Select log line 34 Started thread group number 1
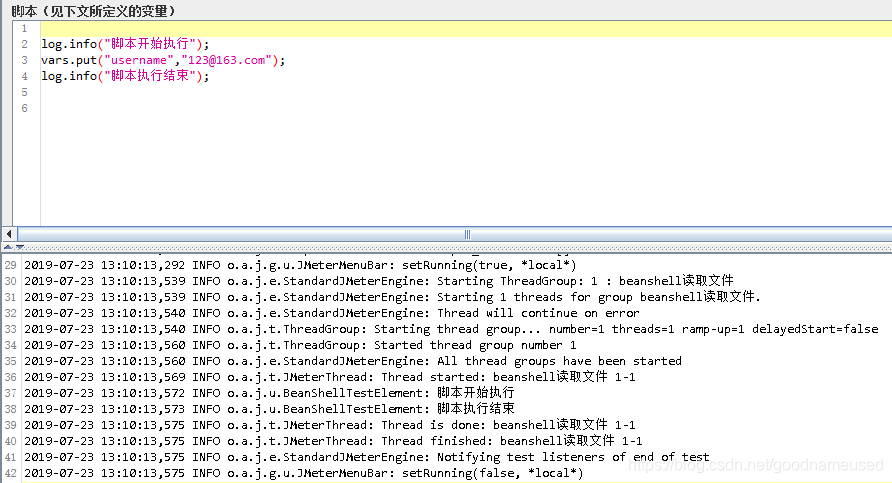Image resolution: width=892 pixels, height=483 pixels. [300, 345]
